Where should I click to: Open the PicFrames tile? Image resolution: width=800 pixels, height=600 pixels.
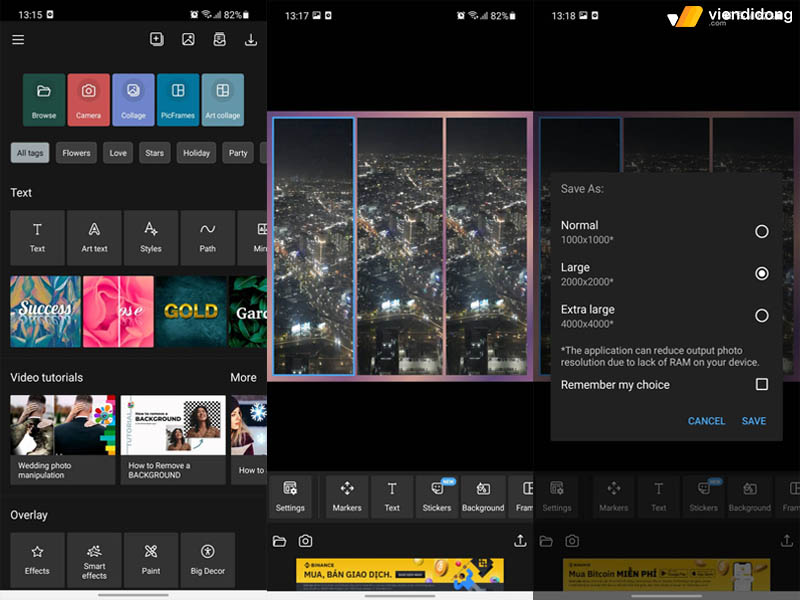[x=178, y=99]
